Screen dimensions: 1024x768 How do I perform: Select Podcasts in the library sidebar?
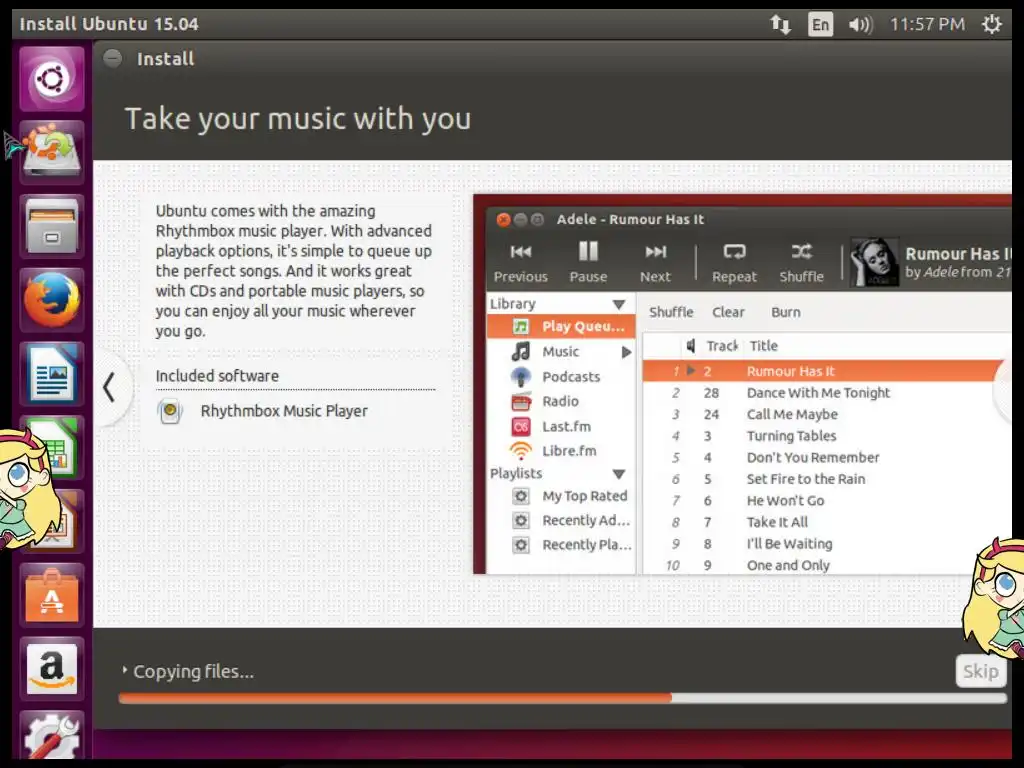561,376
